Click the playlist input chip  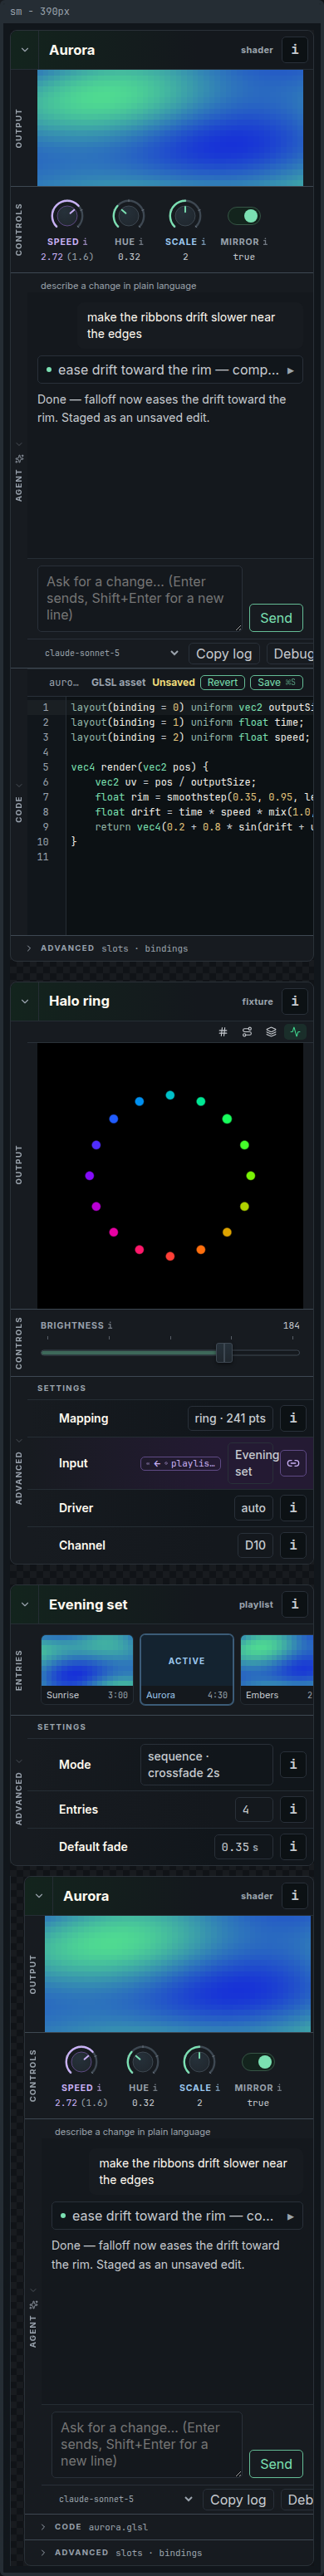click(x=181, y=1463)
